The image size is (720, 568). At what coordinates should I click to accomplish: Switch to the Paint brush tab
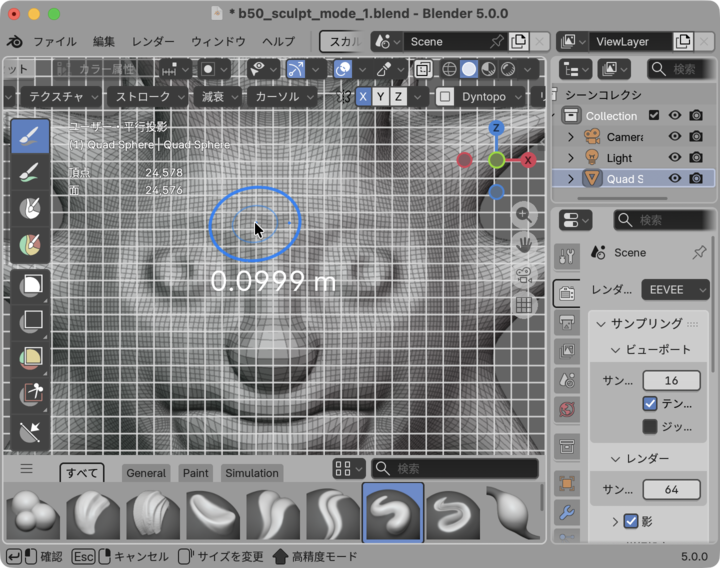196,473
